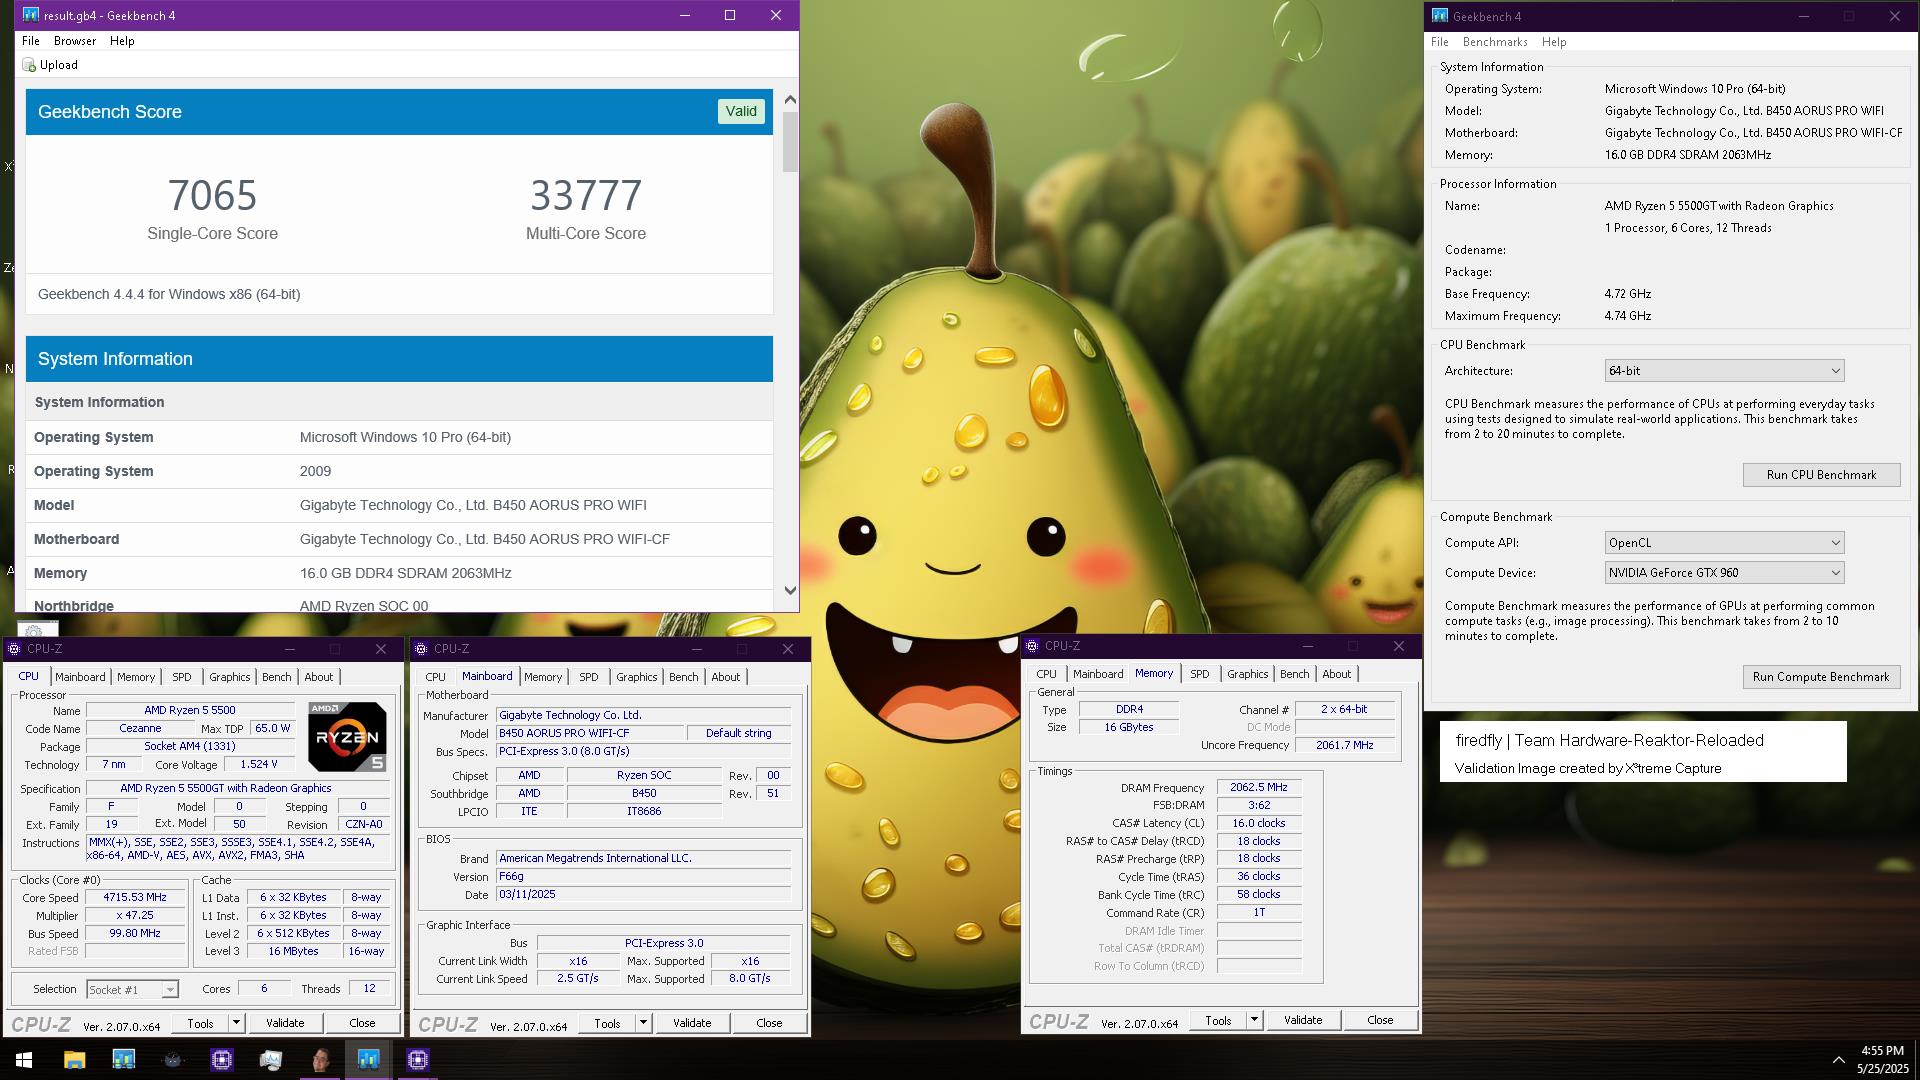Screen dimensions: 1920x1080
Task: Click Close button in Mainboard CPU-Z window
Action: tap(769, 1023)
